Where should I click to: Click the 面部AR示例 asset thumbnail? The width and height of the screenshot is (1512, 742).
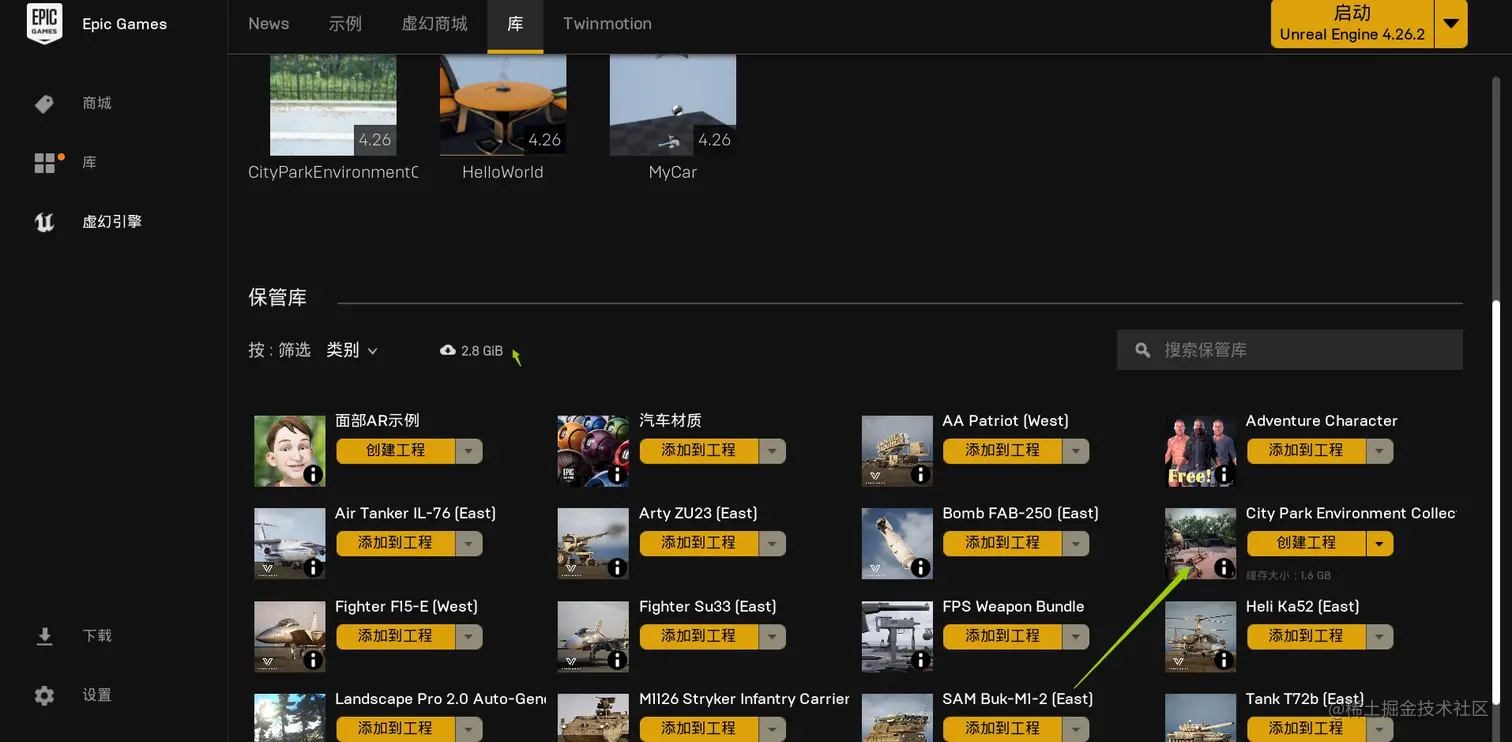(x=290, y=451)
